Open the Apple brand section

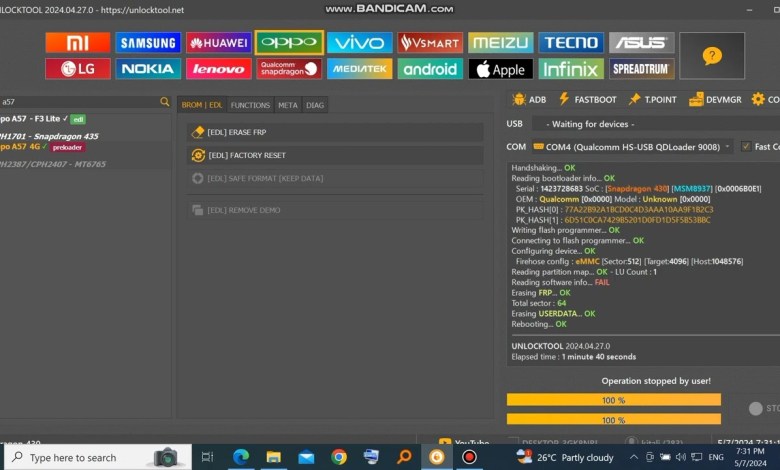click(x=500, y=69)
